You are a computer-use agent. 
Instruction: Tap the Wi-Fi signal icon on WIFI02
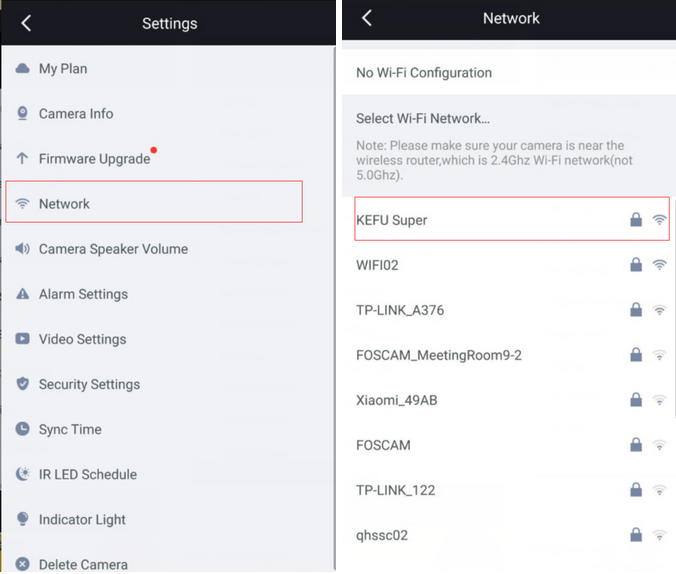659,265
